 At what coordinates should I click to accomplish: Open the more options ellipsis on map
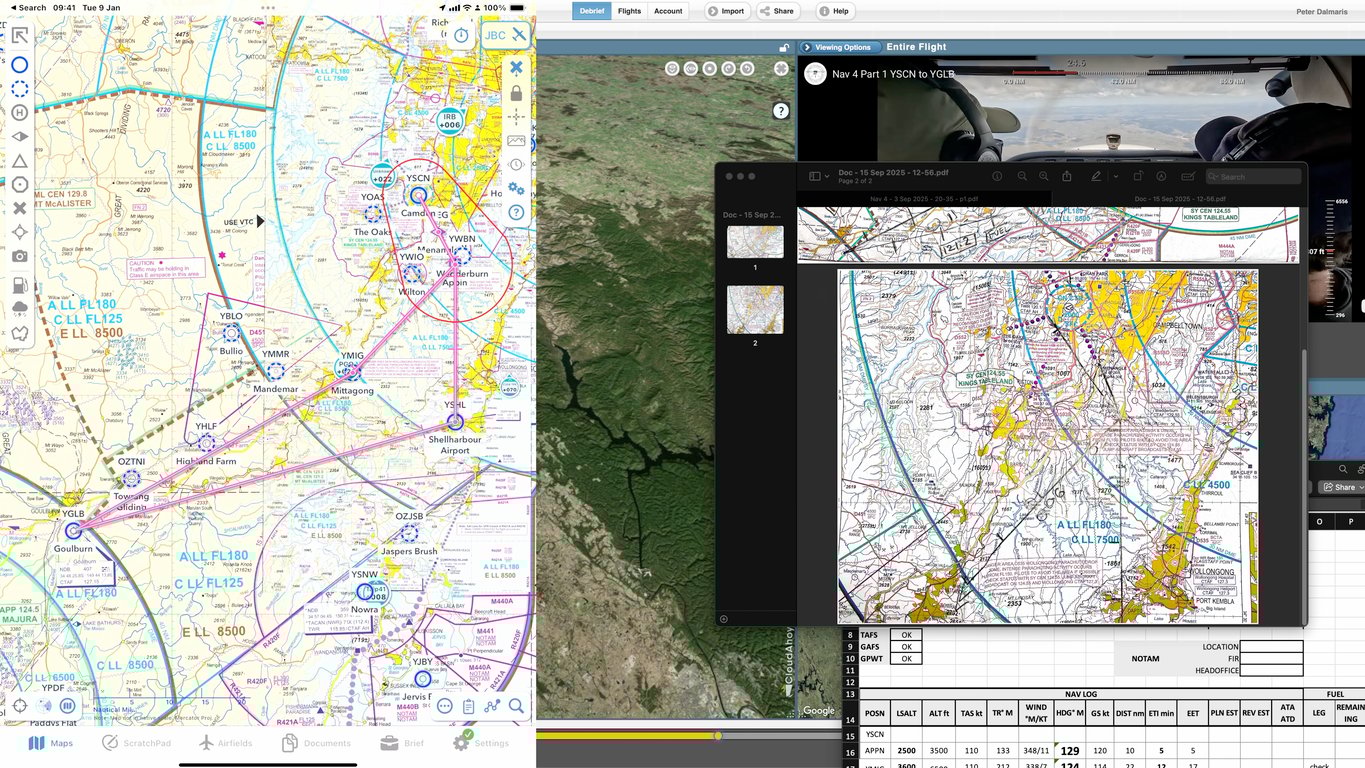point(445,706)
